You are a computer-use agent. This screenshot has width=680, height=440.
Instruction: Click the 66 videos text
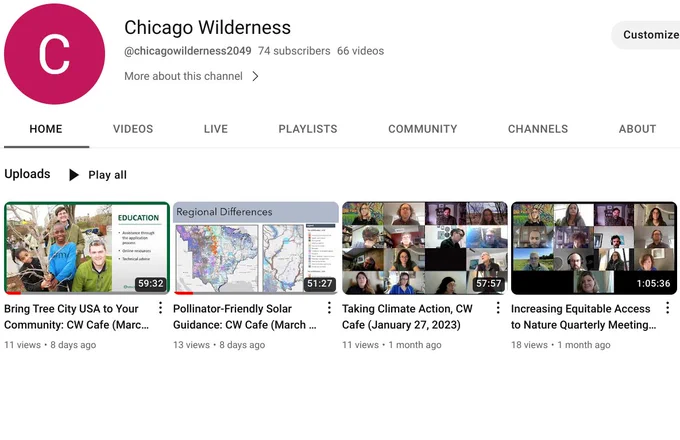coord(360,51)
